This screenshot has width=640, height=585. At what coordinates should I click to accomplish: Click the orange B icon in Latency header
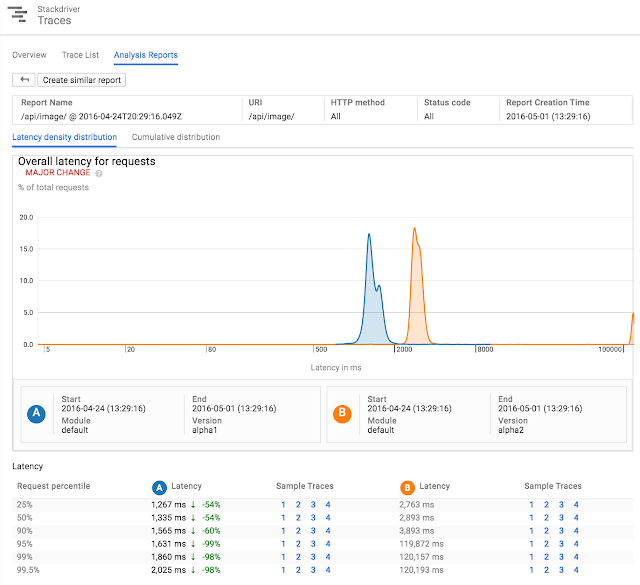407,487
